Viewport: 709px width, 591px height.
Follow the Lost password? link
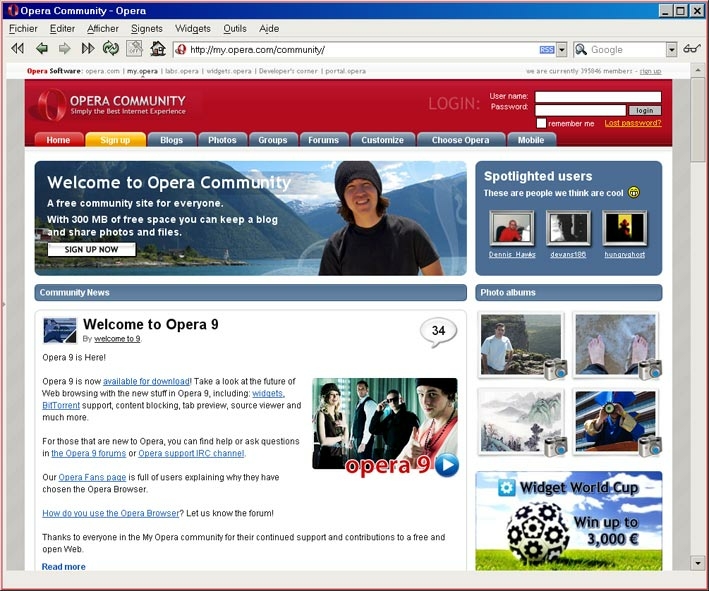(633, 123)
